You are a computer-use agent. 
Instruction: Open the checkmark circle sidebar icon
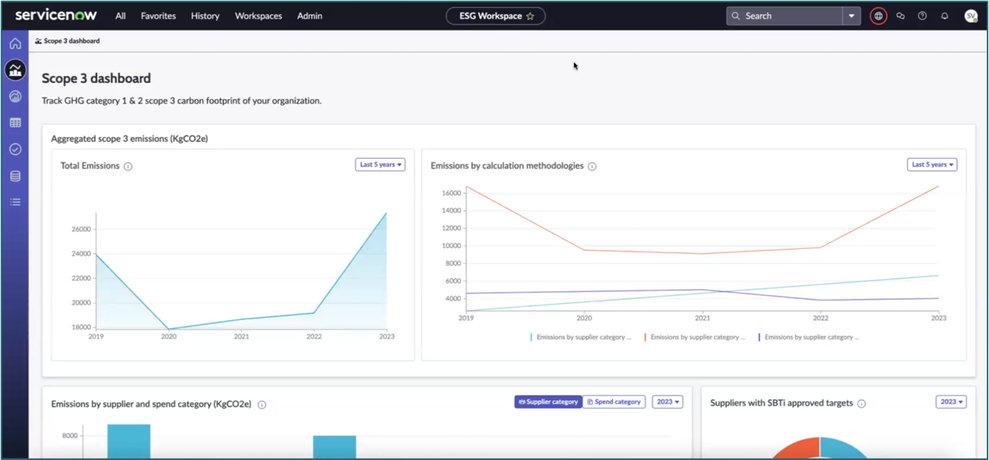[x=15, y=150]
